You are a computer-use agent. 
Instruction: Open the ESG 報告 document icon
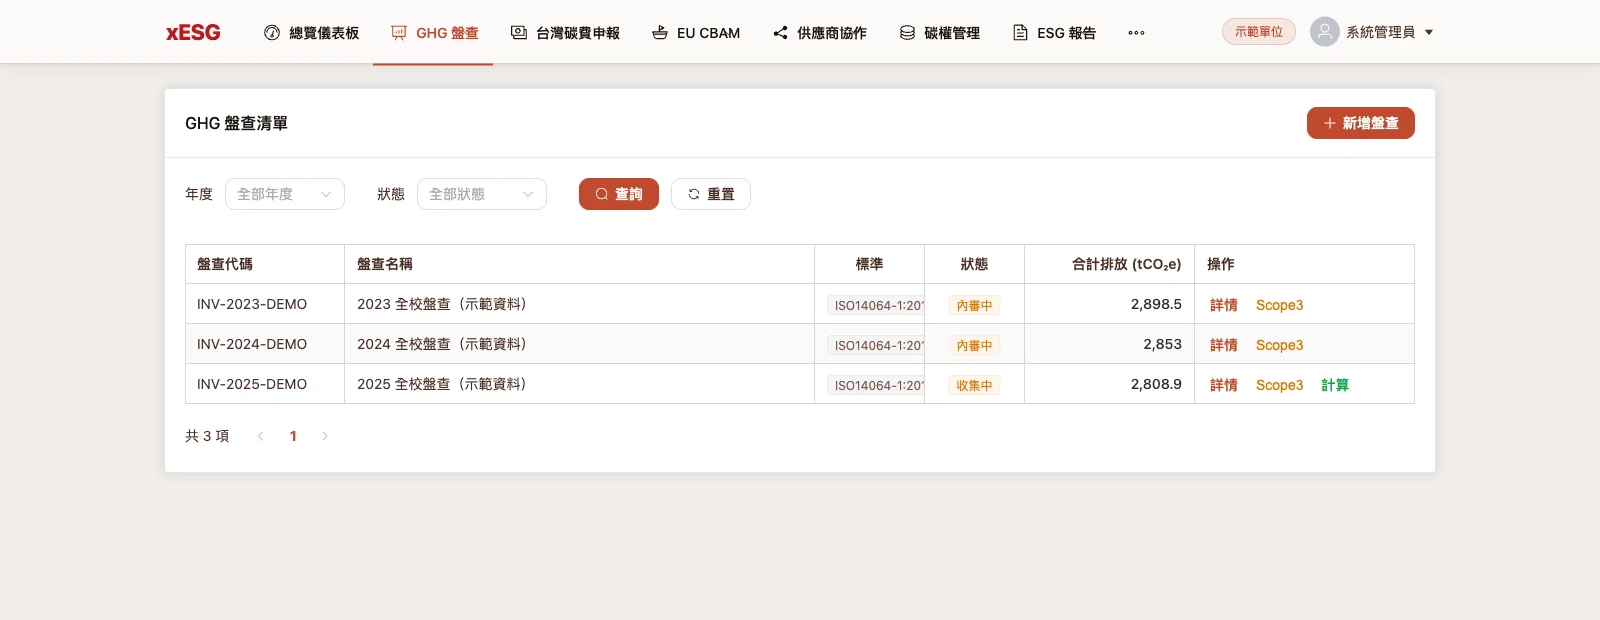pyautogui.click(x=1020, y=33)
